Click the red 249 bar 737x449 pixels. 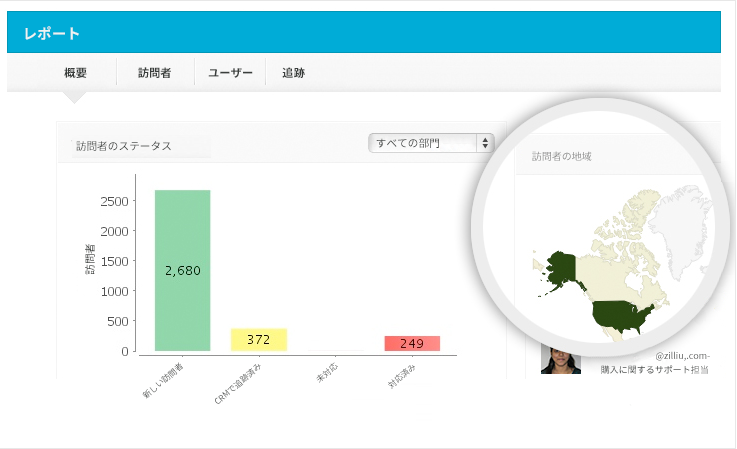tap(412, 343)
